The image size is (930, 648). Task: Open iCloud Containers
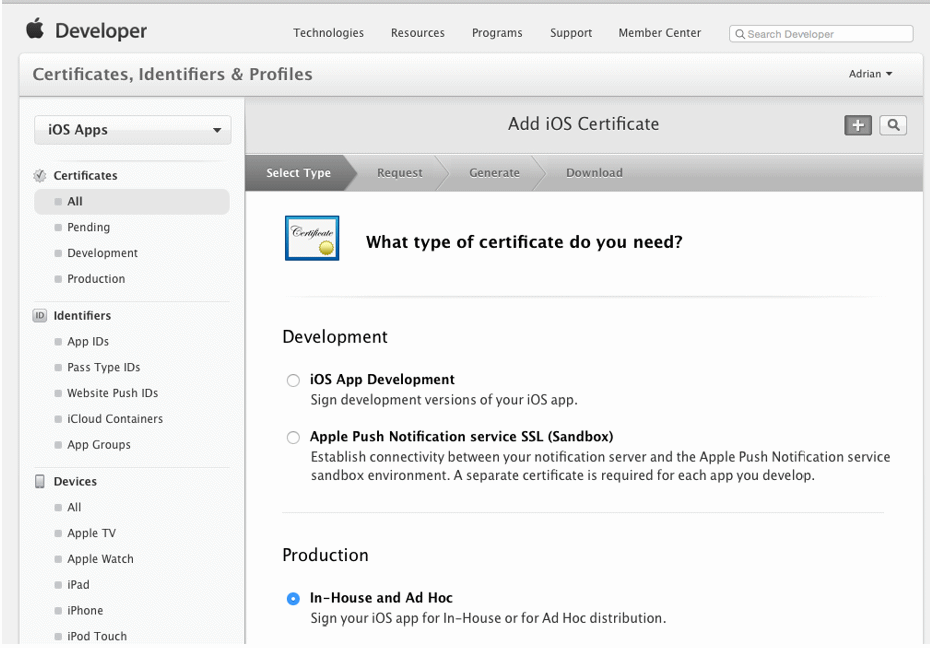115,419
